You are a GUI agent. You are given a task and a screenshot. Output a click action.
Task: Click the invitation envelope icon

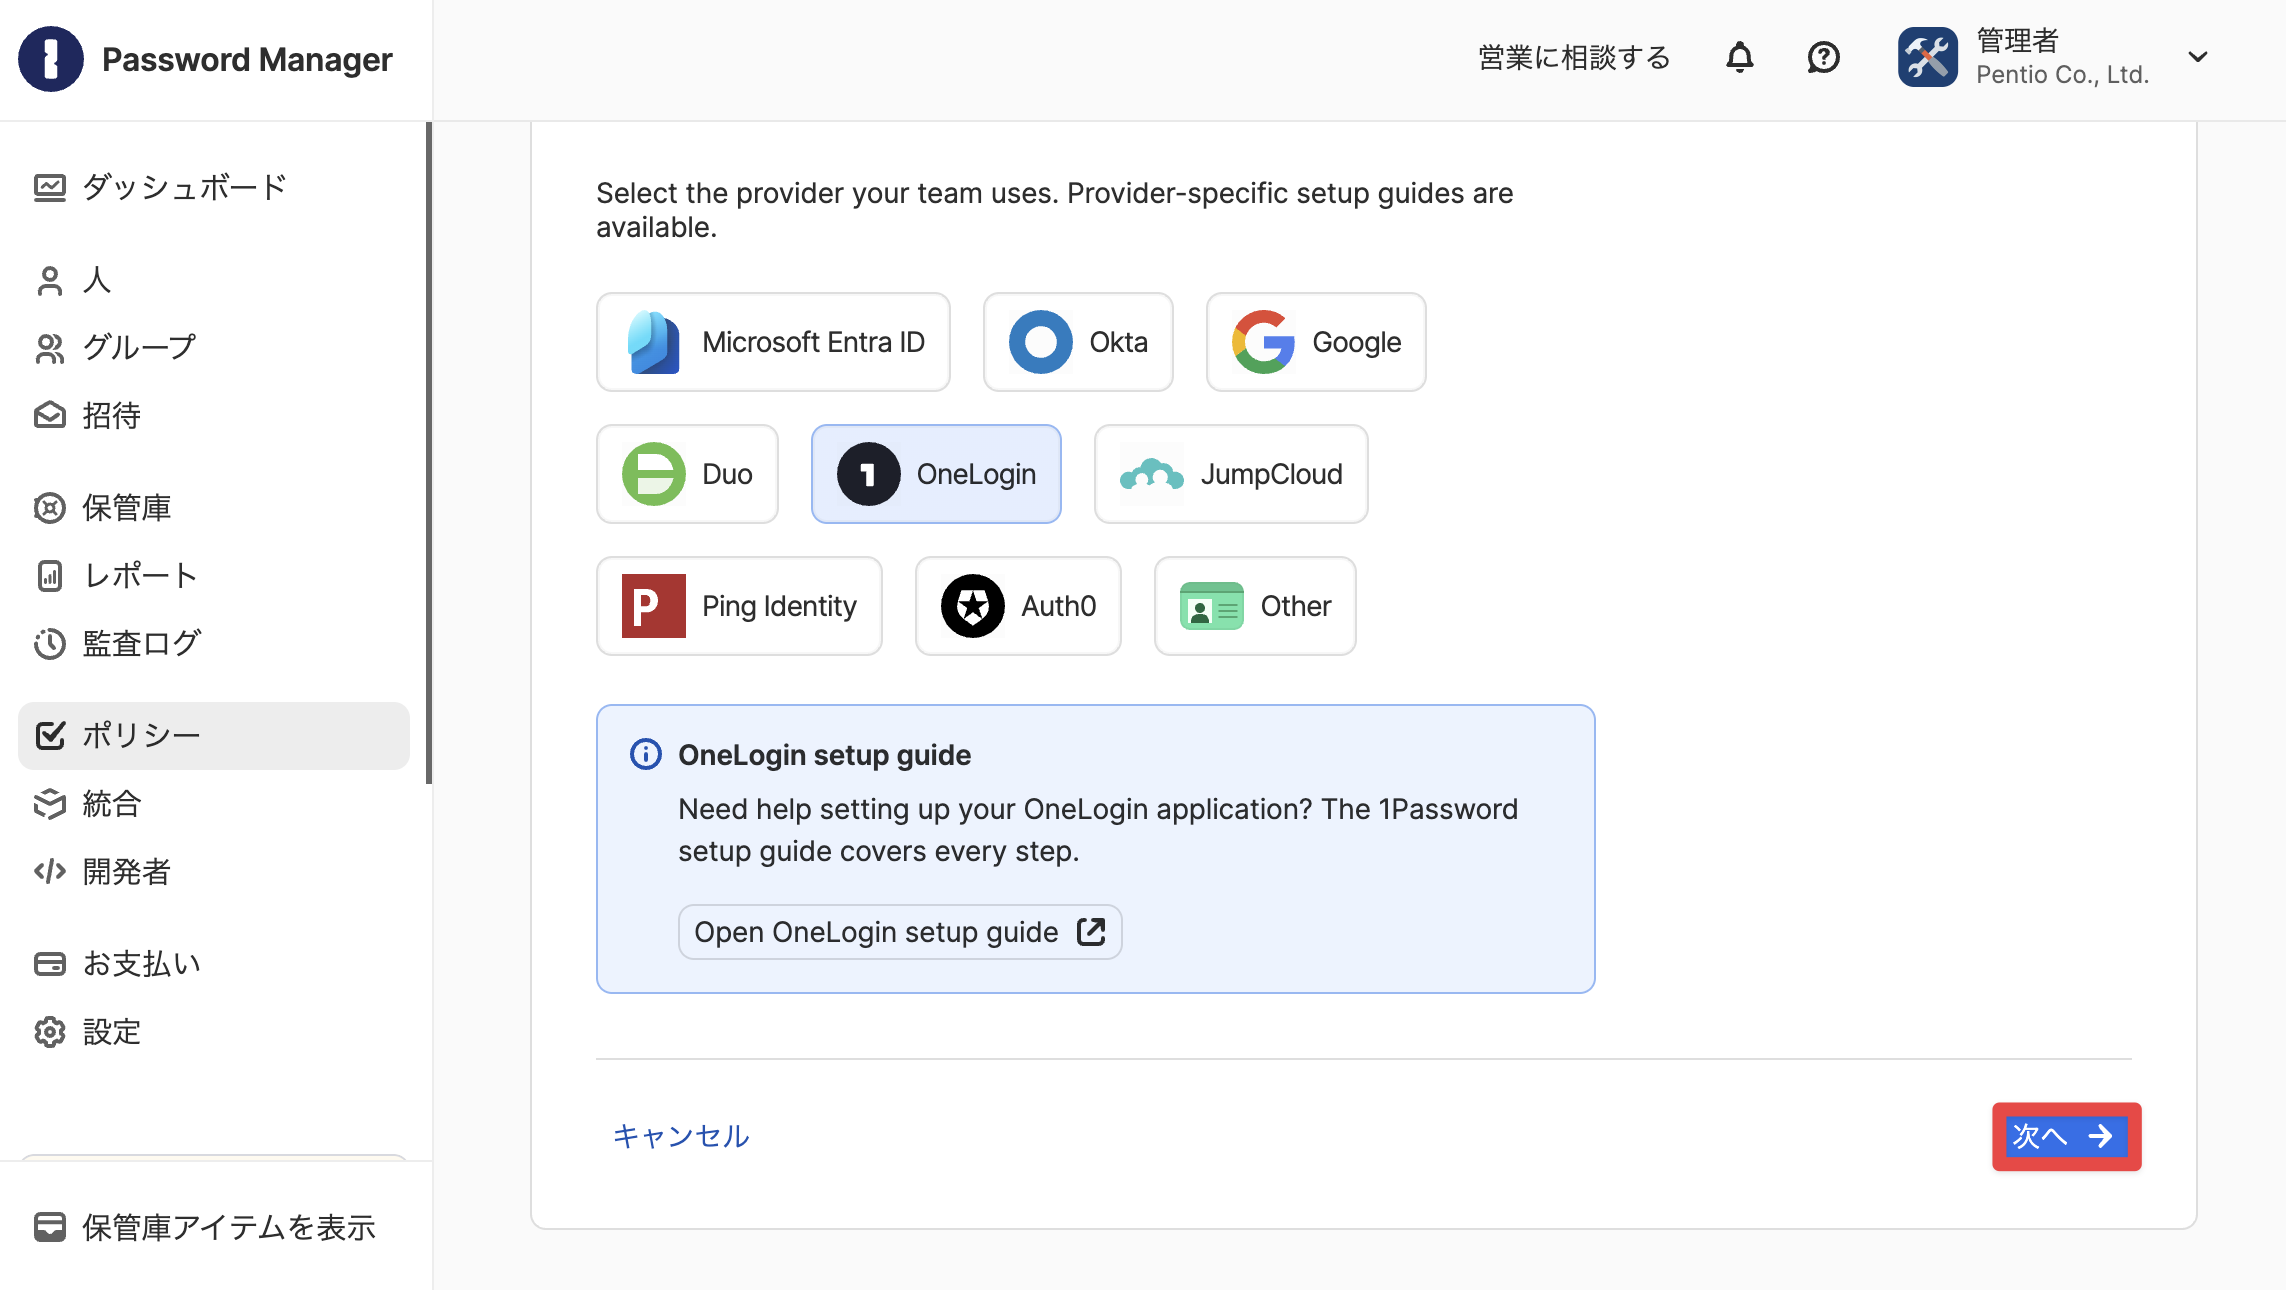tap(50, 416)
